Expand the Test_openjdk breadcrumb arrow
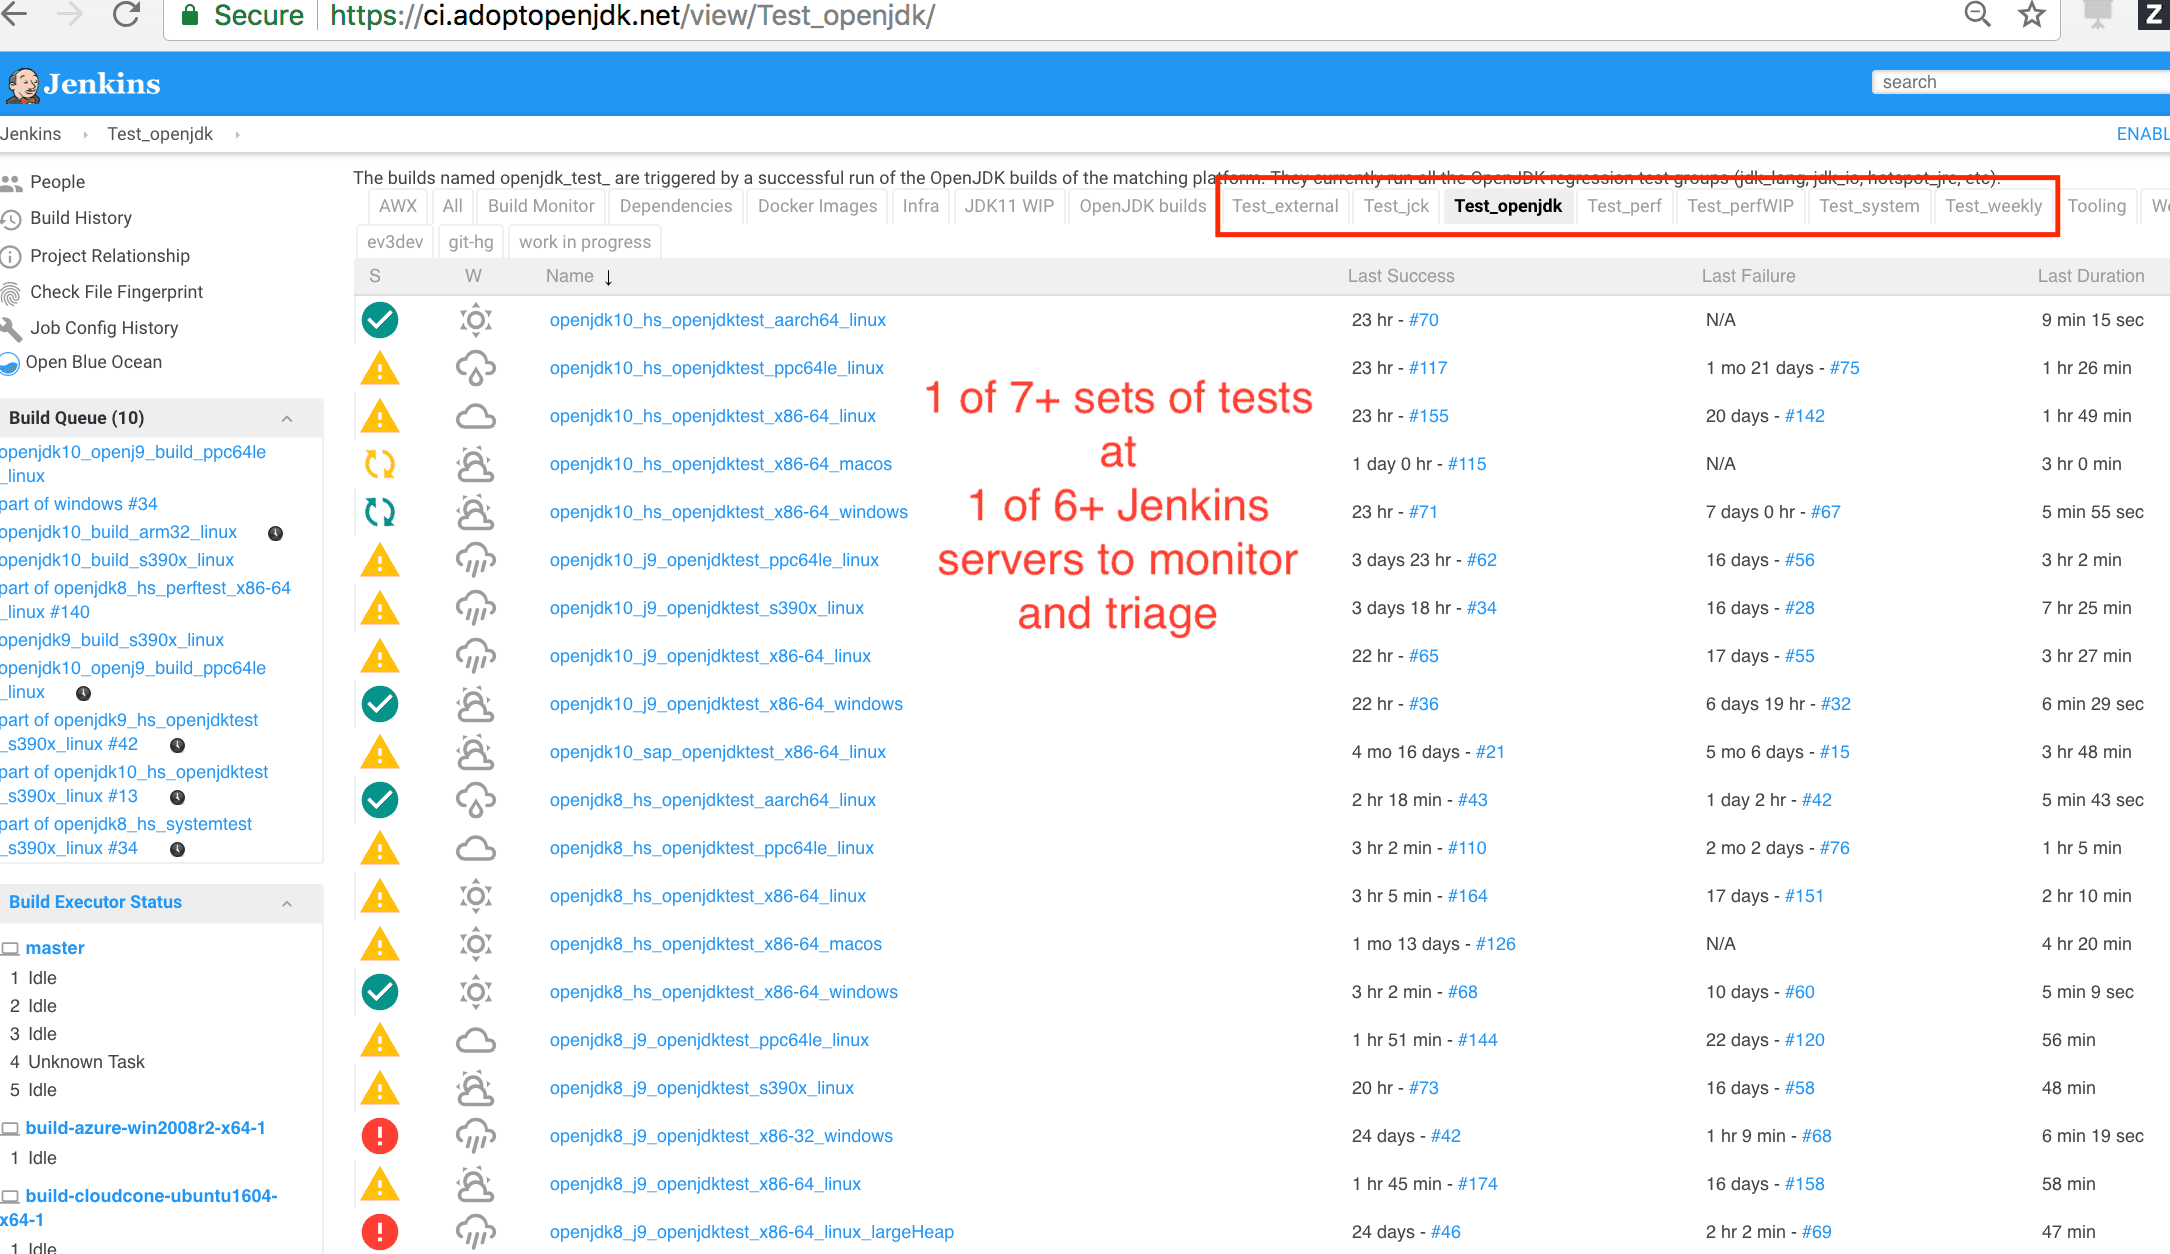The image size is (2170, 1254). coord(237,135)
